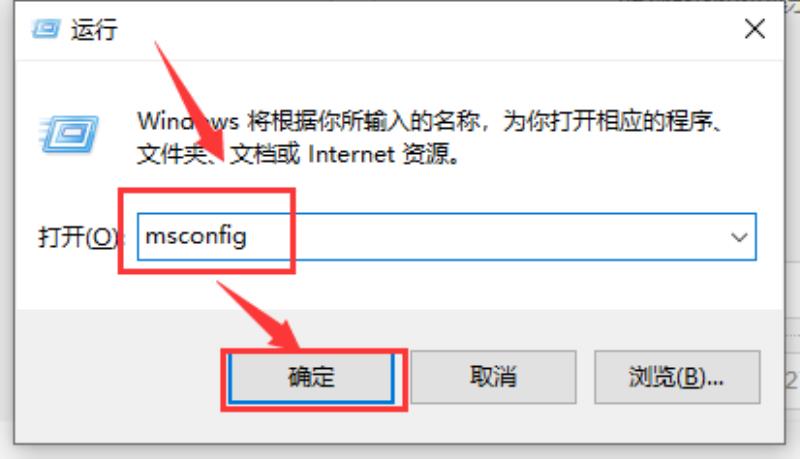Open file browser with 浏览(B)...
The image size is (800, 459).
click(677, 377)
